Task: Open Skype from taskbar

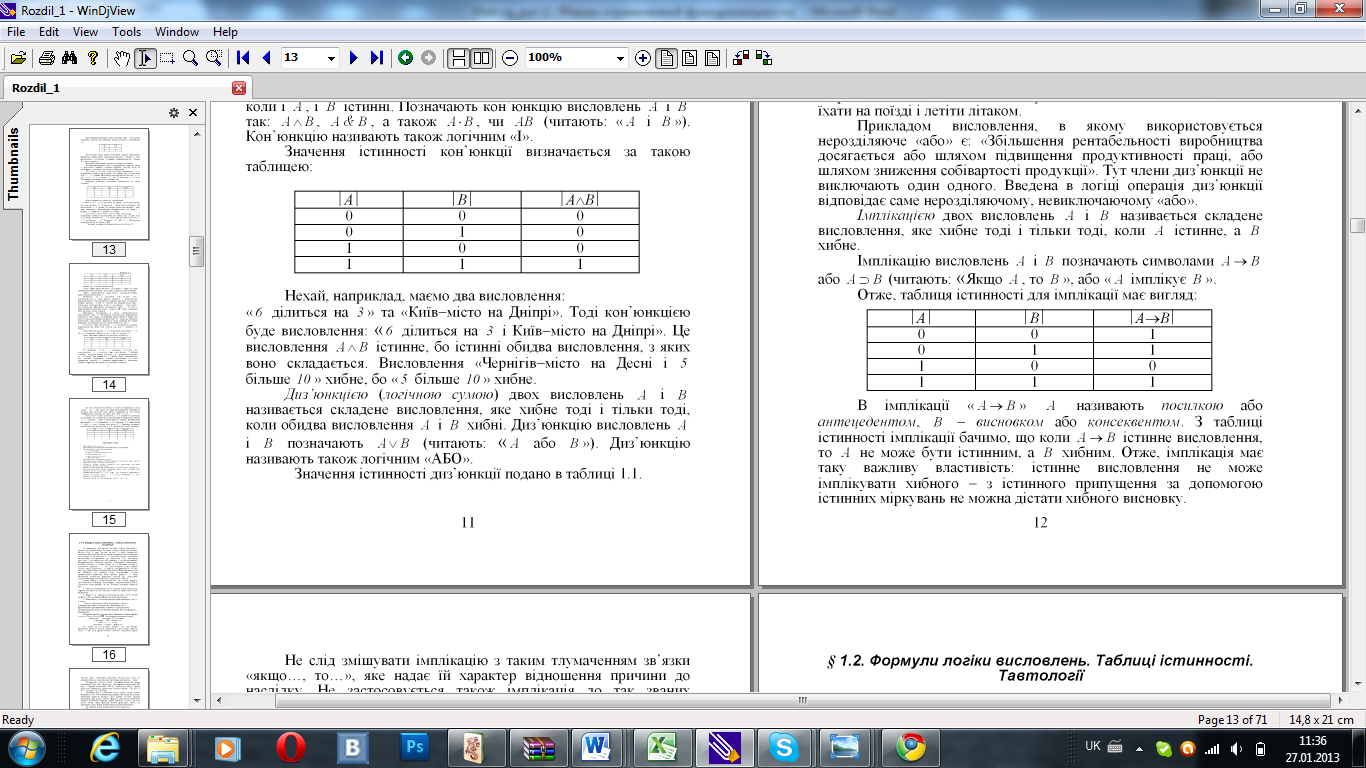Action: [x=784, y=747]
